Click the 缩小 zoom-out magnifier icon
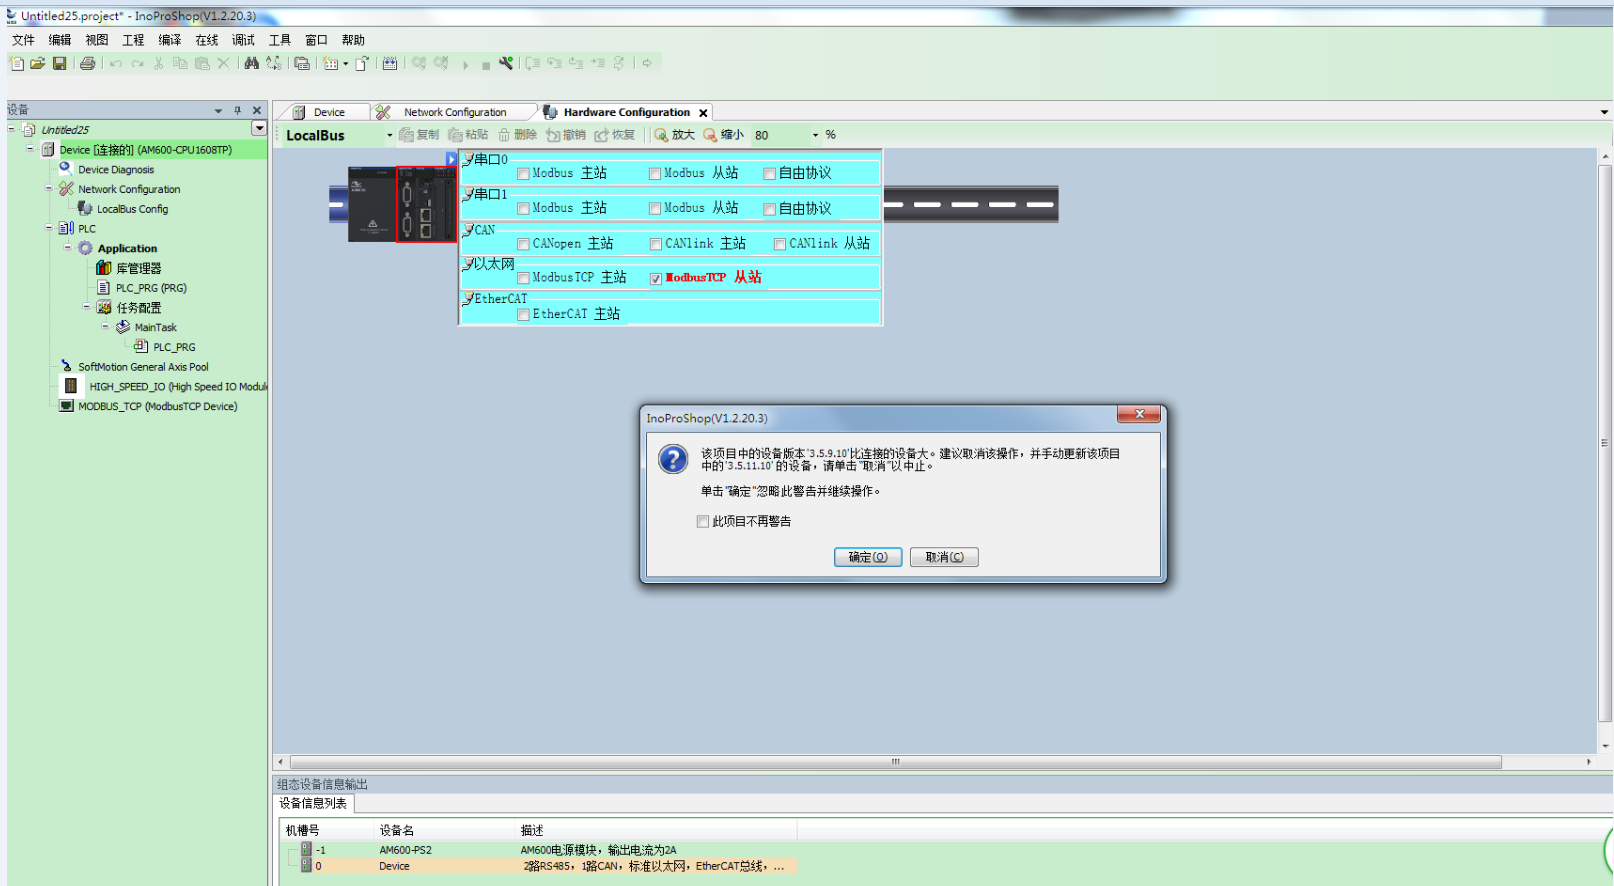 [x=710, y=135]
